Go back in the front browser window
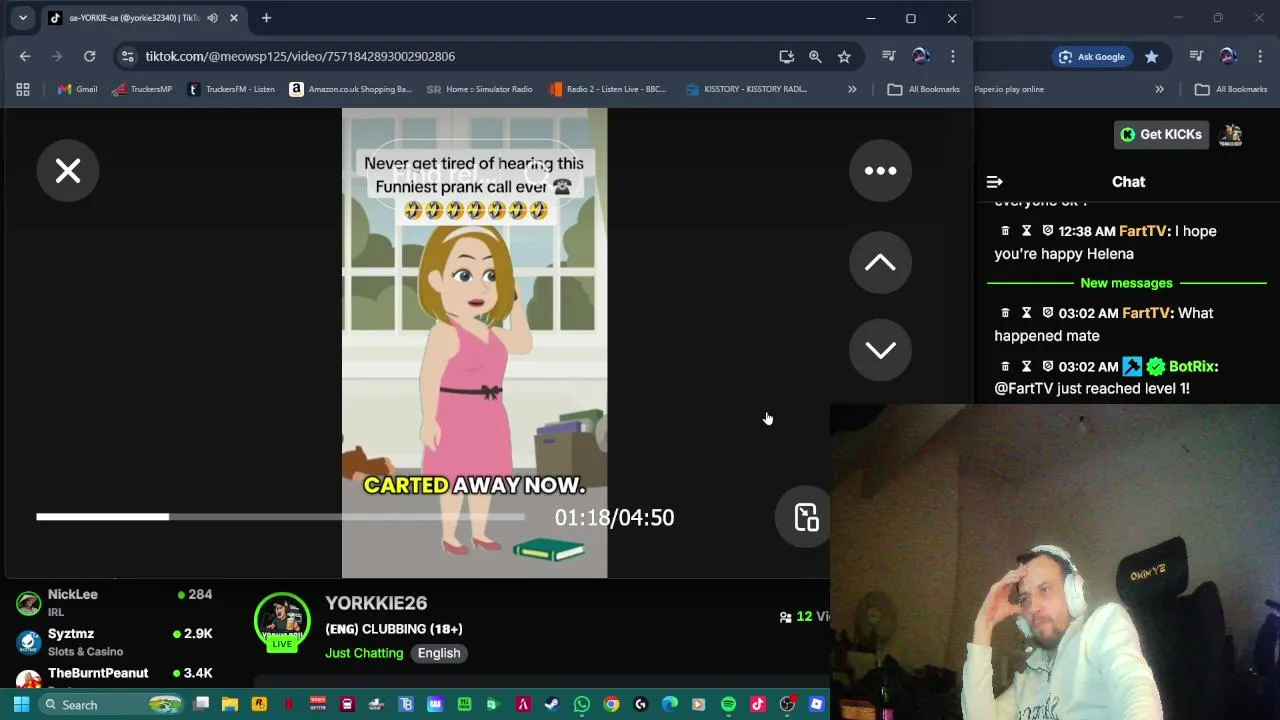 click(x=25, y=56)
